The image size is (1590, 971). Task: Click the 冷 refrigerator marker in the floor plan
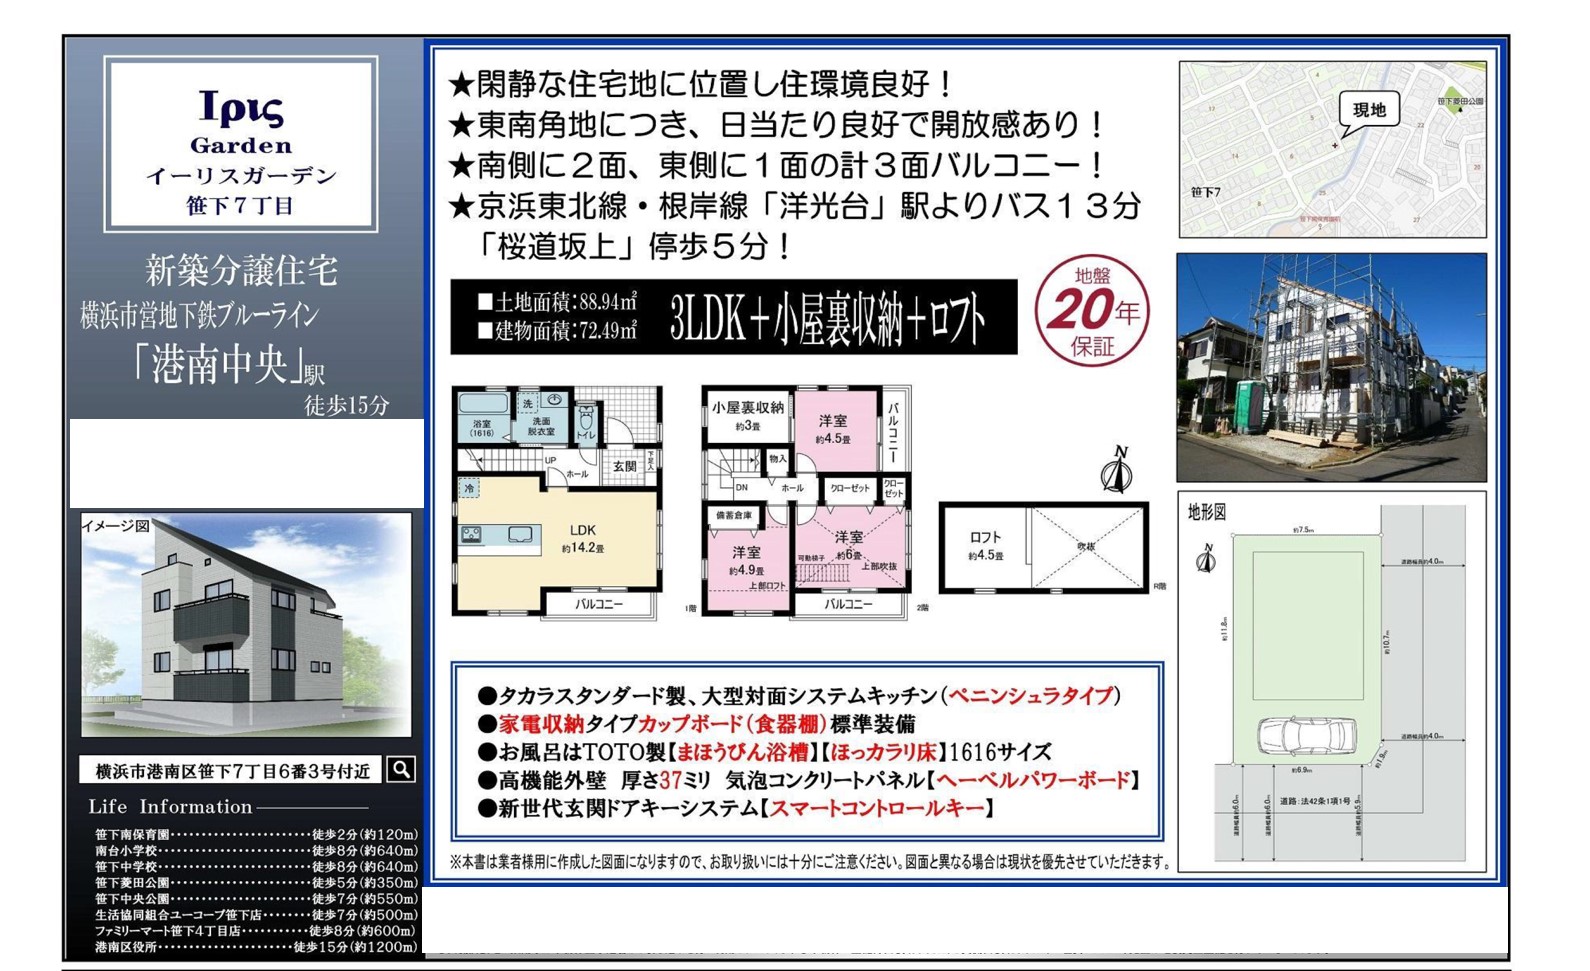pyautogui.click(x=469, y=488)
